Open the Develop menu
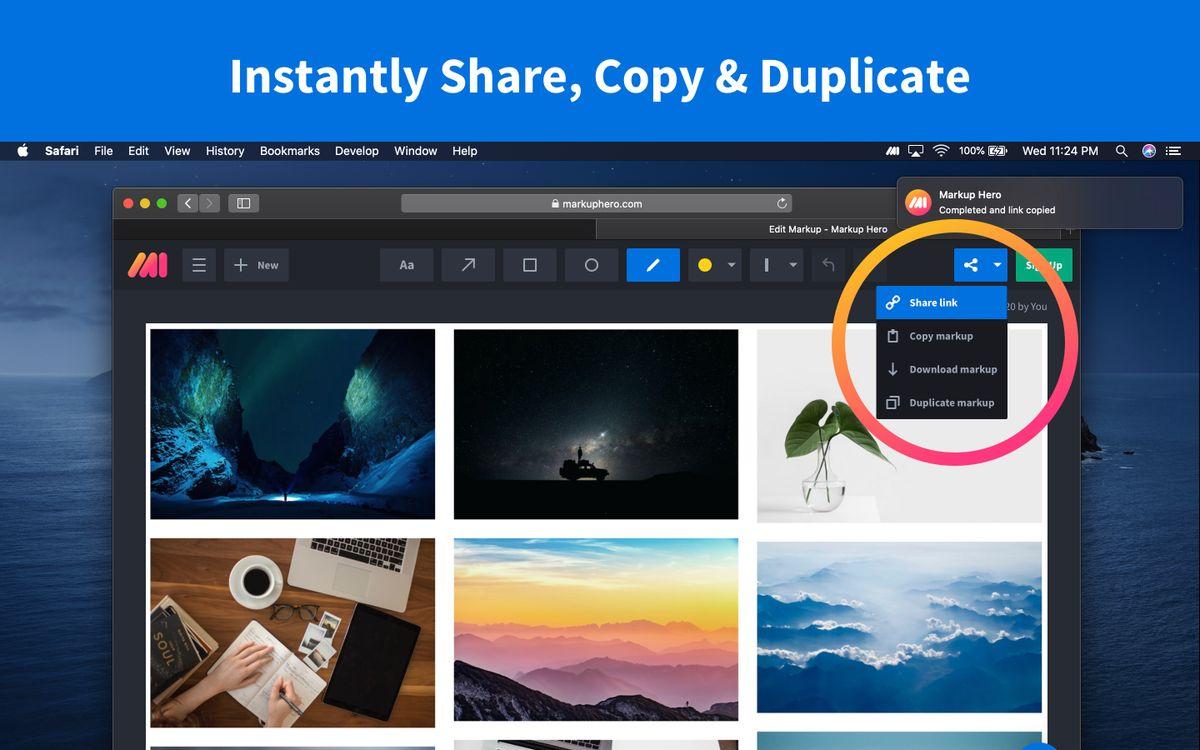The image size is (1200, 750). click(x=357, y=151)
